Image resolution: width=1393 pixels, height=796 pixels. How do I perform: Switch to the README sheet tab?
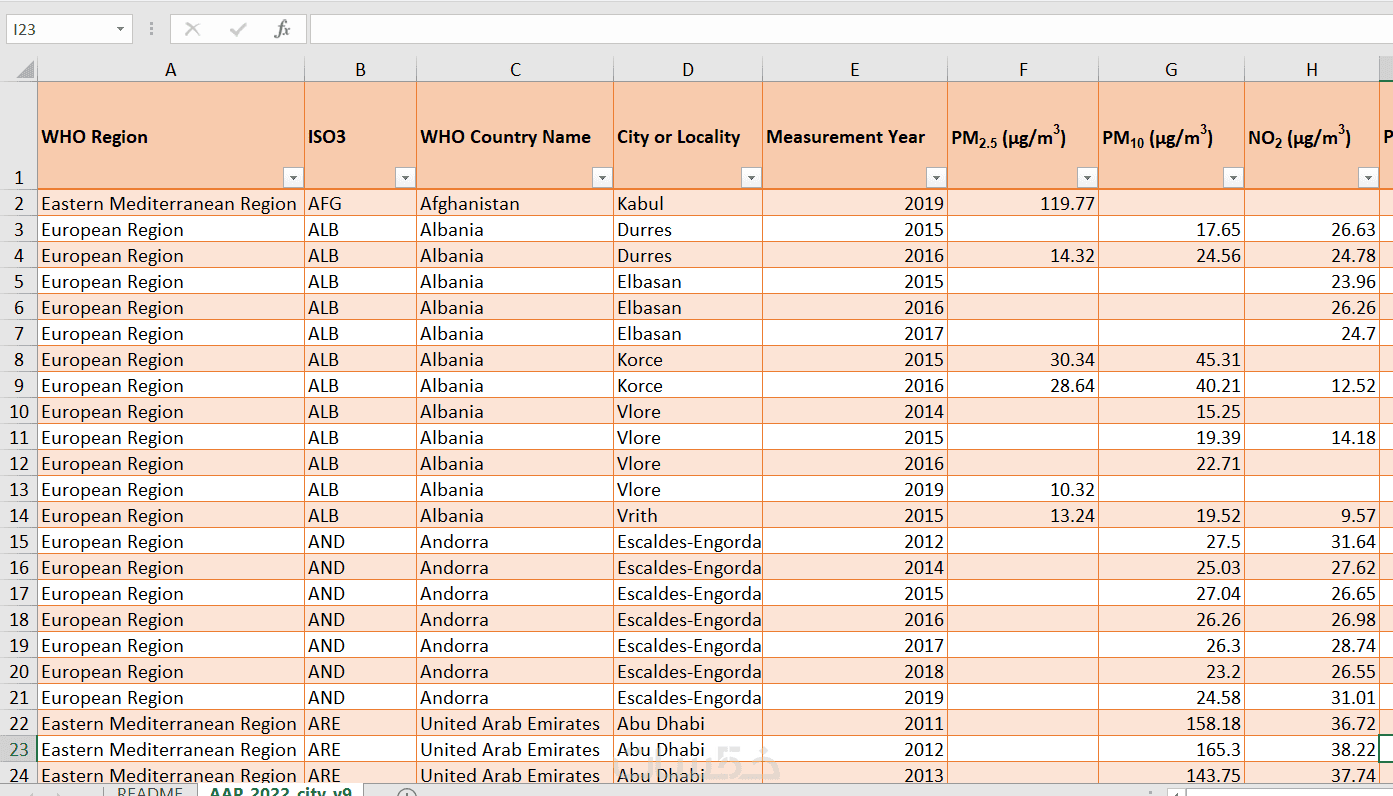[150, 791]
